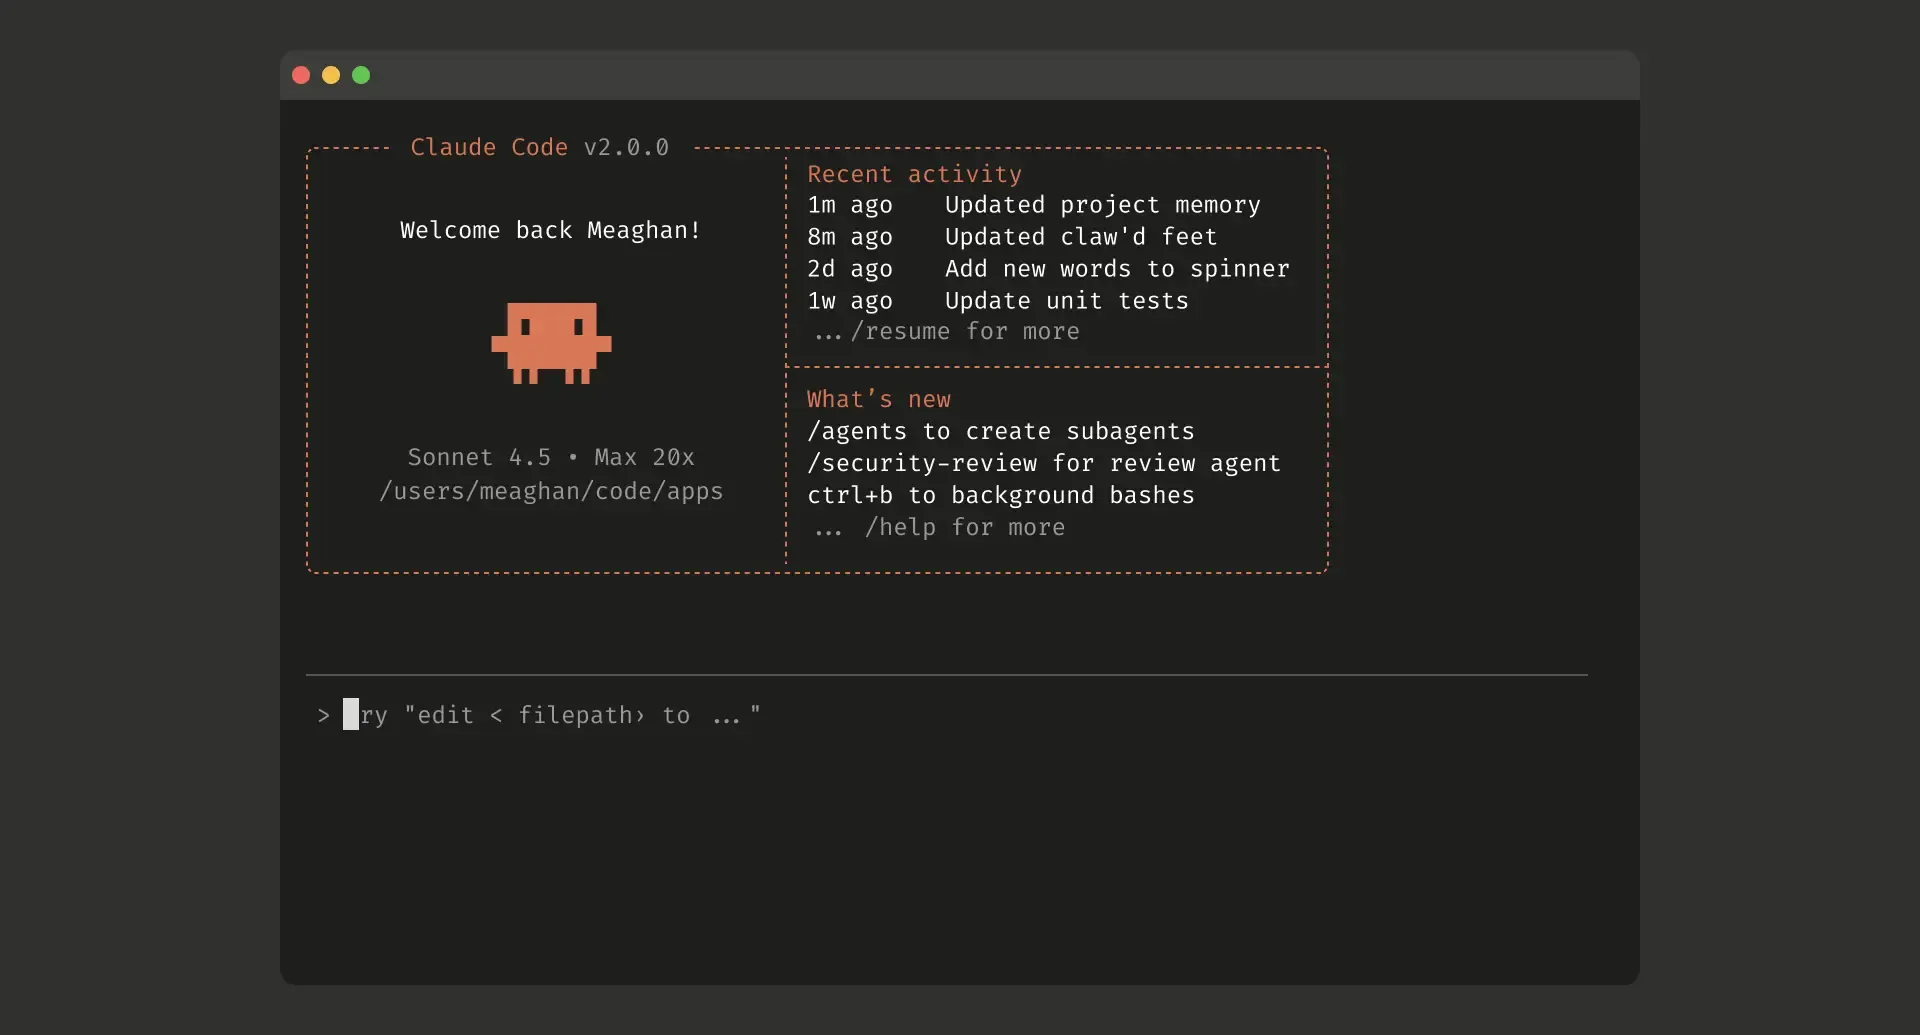
Task: Click the '/agents to create subagents' command
Action: point(1001,431)
